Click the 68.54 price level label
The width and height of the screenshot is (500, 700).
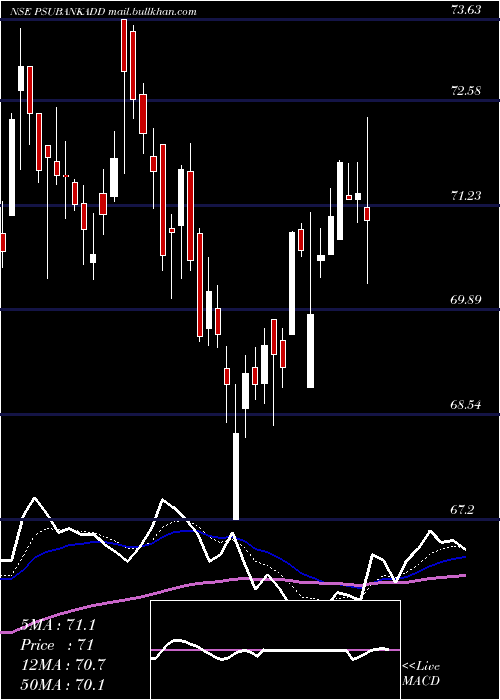click(x=466, y=405)
